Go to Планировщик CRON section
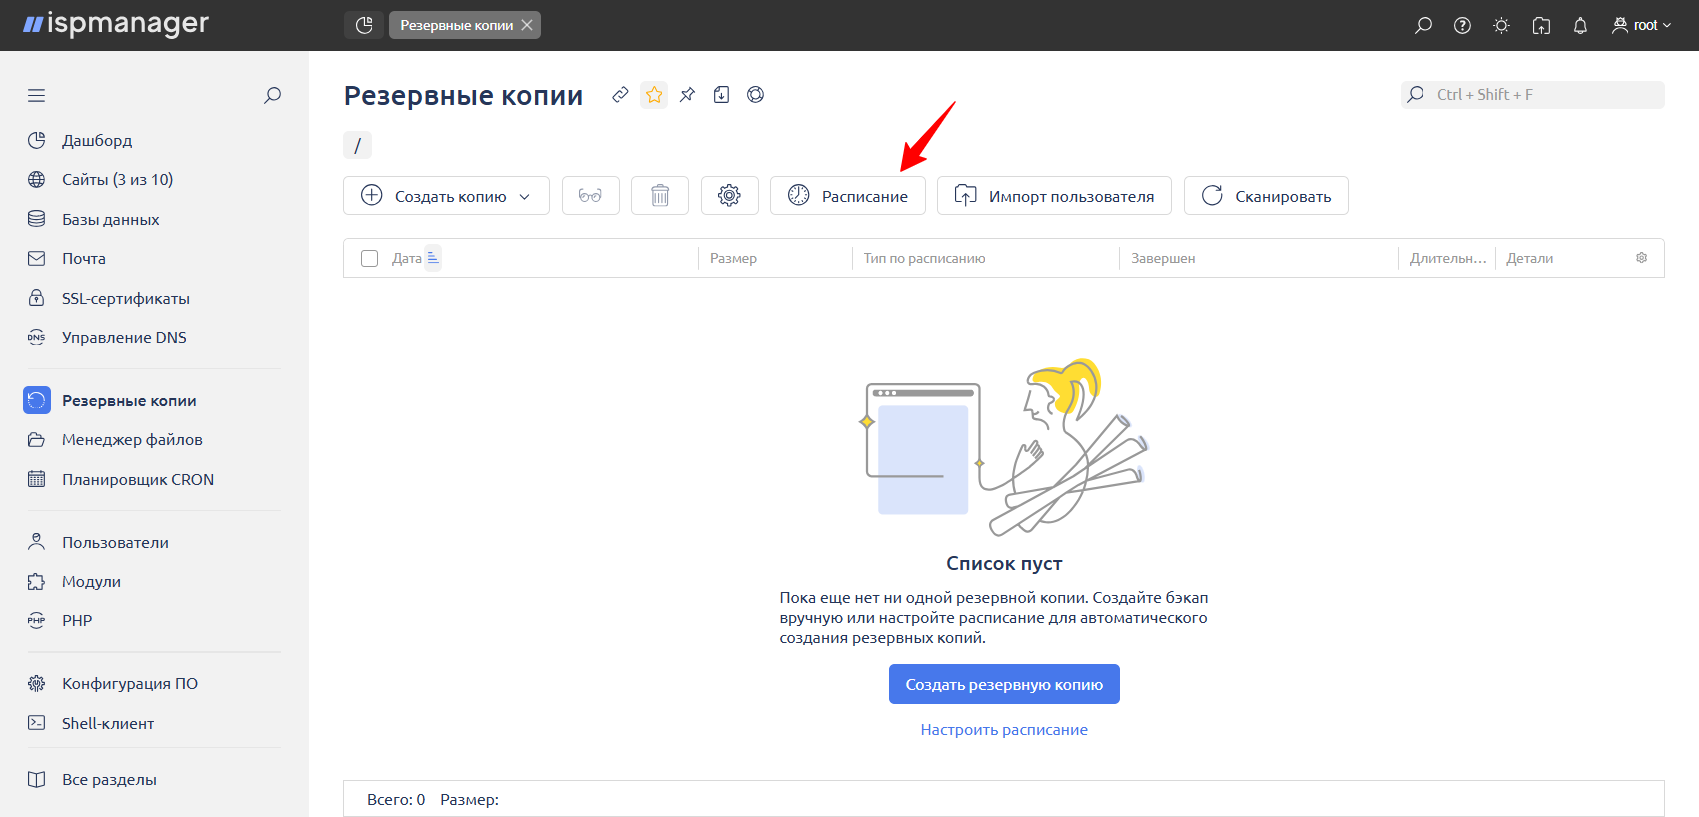Screen dimensions: 1699x817 click(138, 480)
